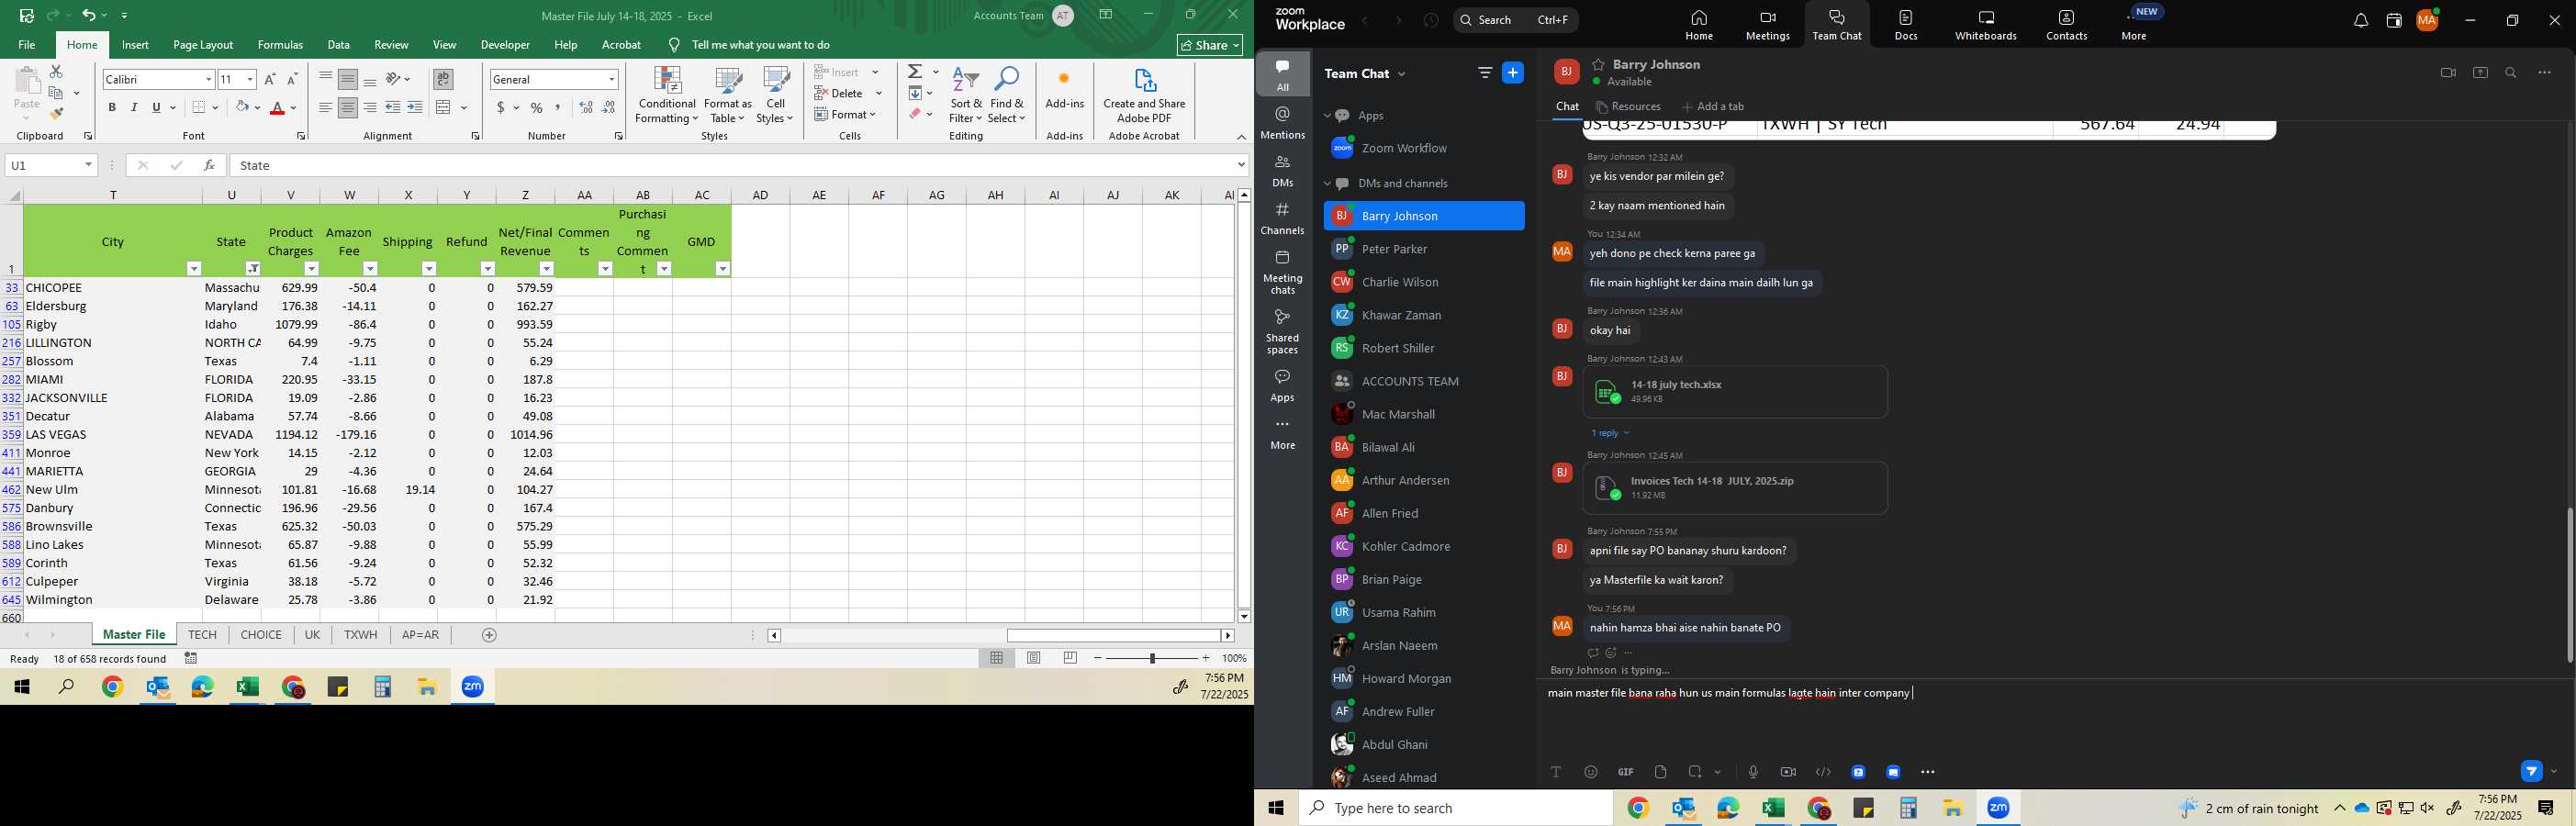Open the Name Box U1 dropdown arrow

[x=89, y=165]
